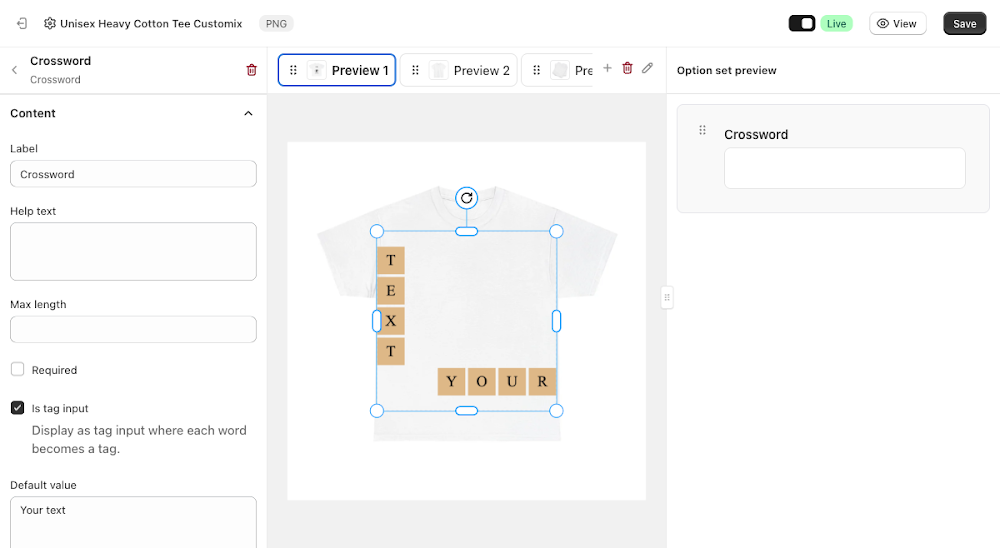Screen dimensions: 1000x548
Task: Click the PNG format badge
Action: point(276,24)
